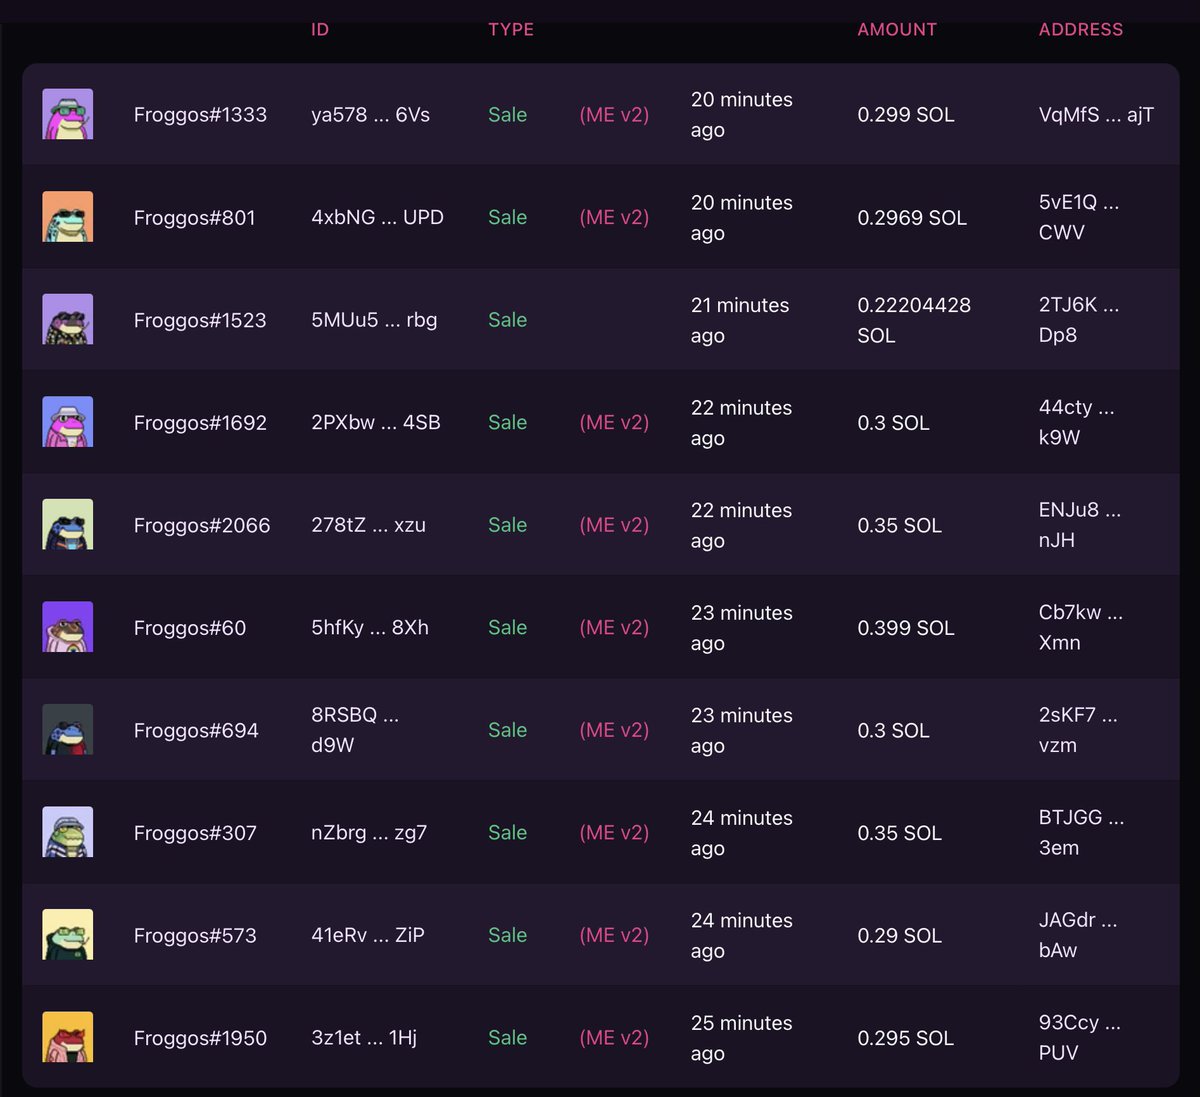1200x1097 pixels.
Task: Open address 5vE1Q ... CWV
Action: coord(1079,217)
